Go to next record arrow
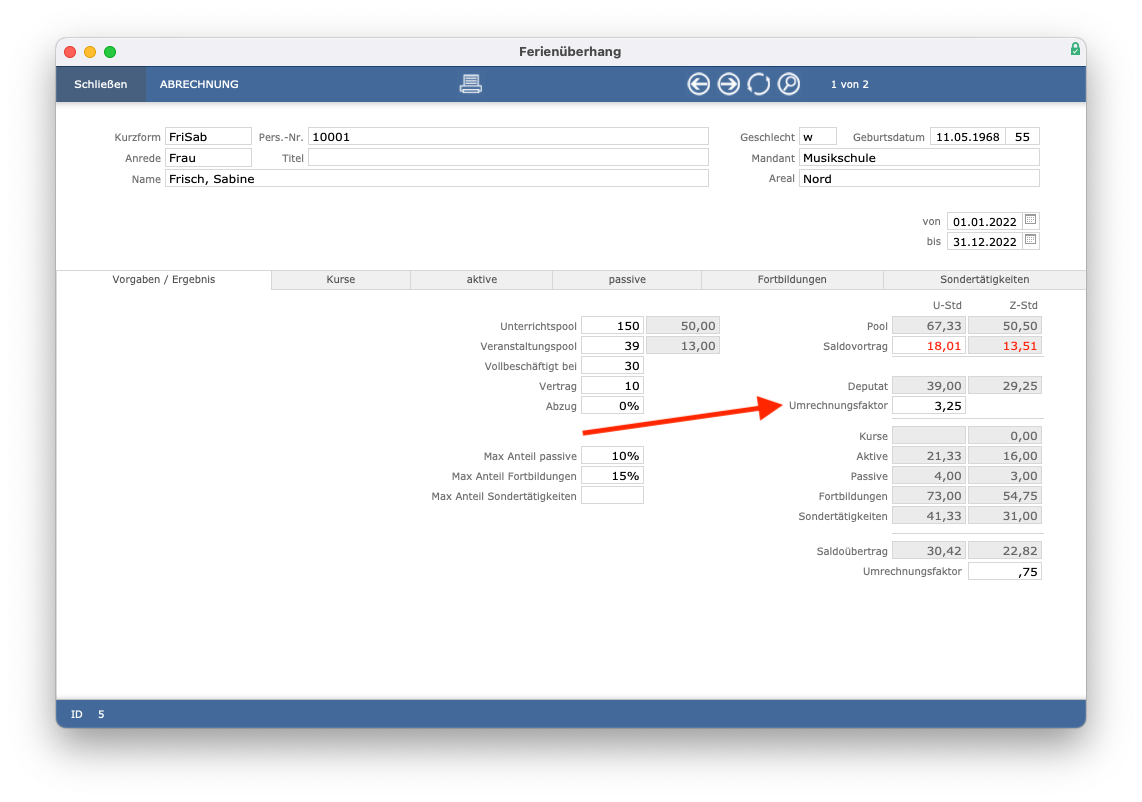The image size is (1142, 802). (x=728, y=84)
